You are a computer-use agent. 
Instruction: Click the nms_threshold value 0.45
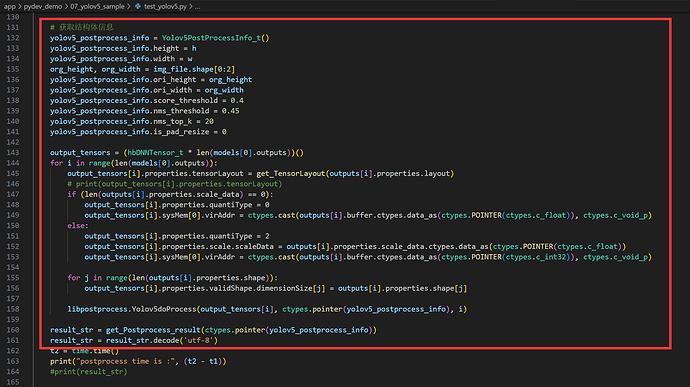tap(230, 111)
